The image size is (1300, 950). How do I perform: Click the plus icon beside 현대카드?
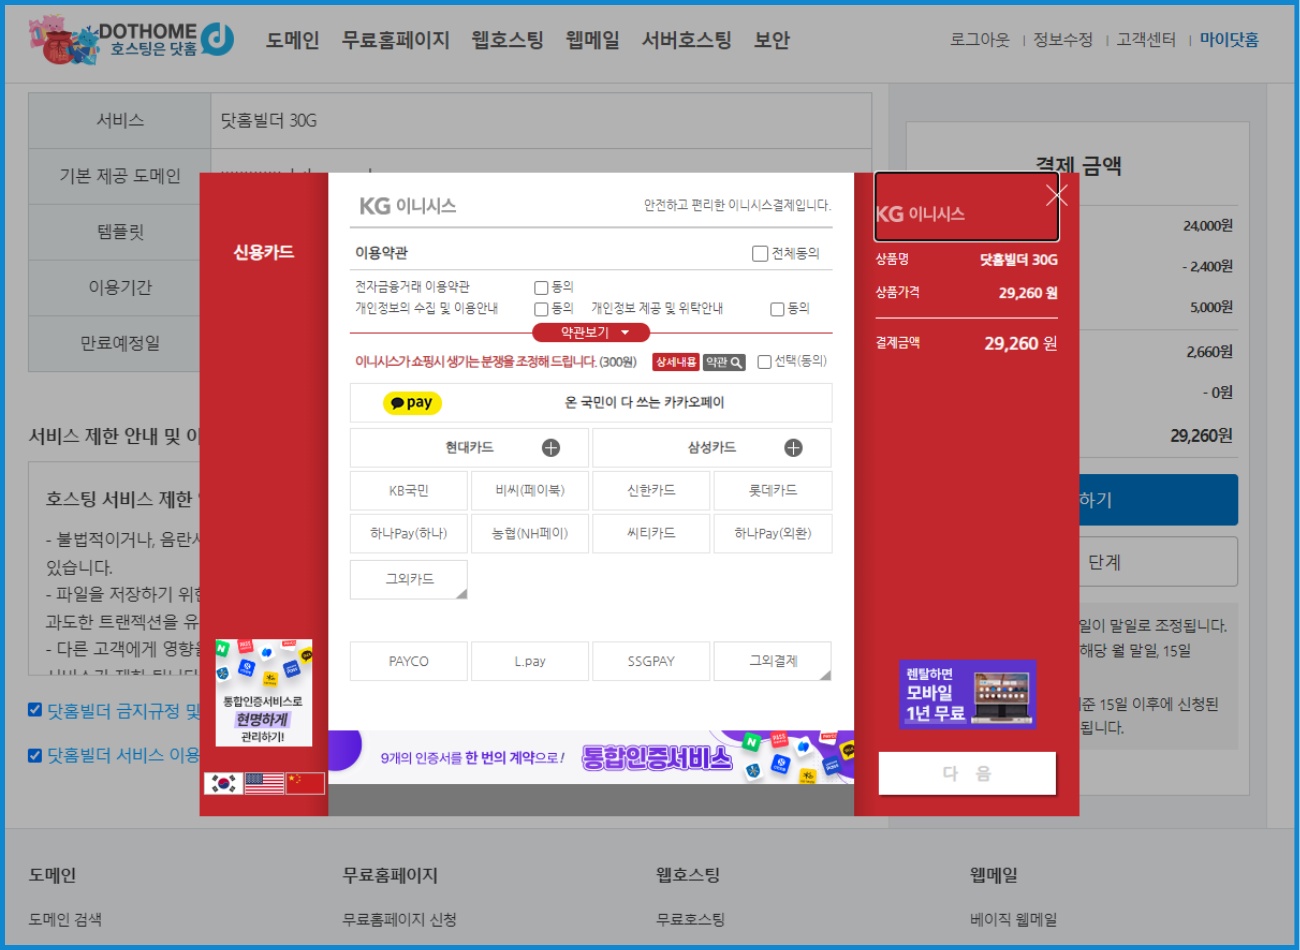551,448
